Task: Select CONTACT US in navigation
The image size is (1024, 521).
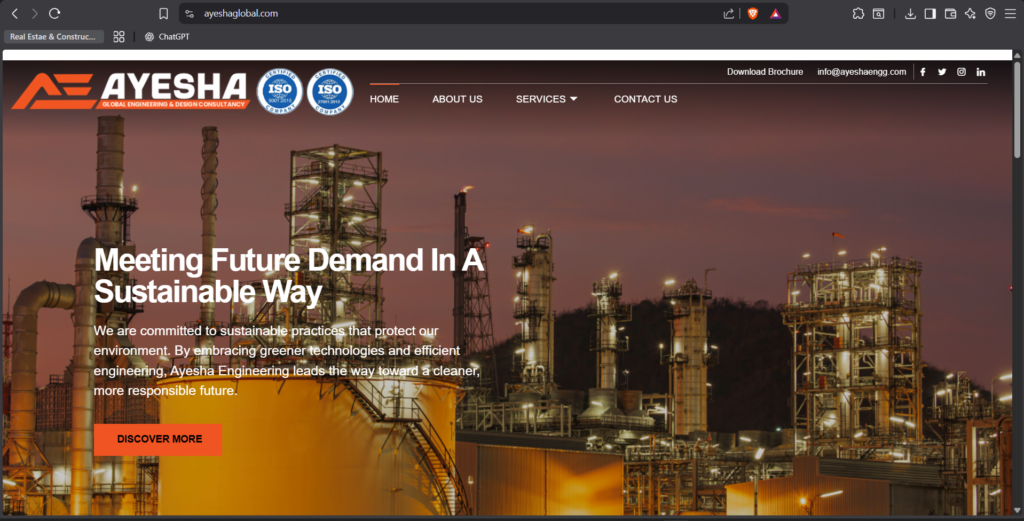Action: click(x=645, y=99)
